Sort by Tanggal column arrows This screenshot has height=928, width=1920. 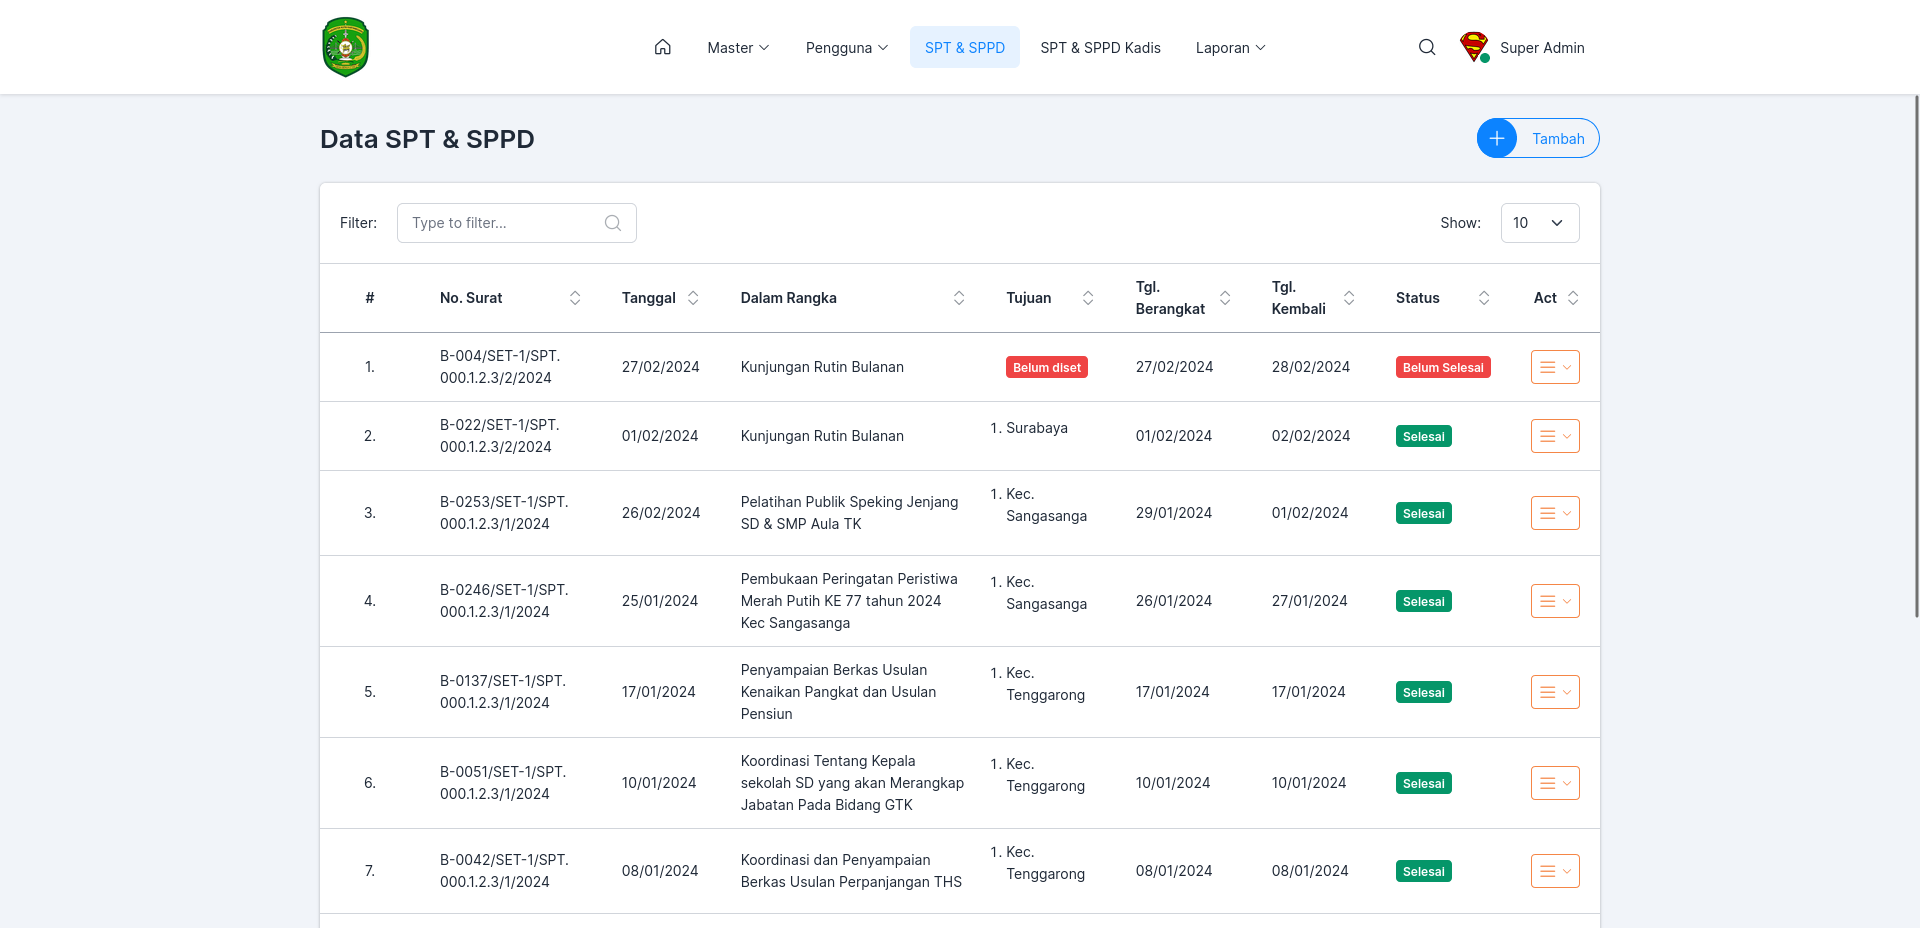pyautogui.click(x=693, y=298)
